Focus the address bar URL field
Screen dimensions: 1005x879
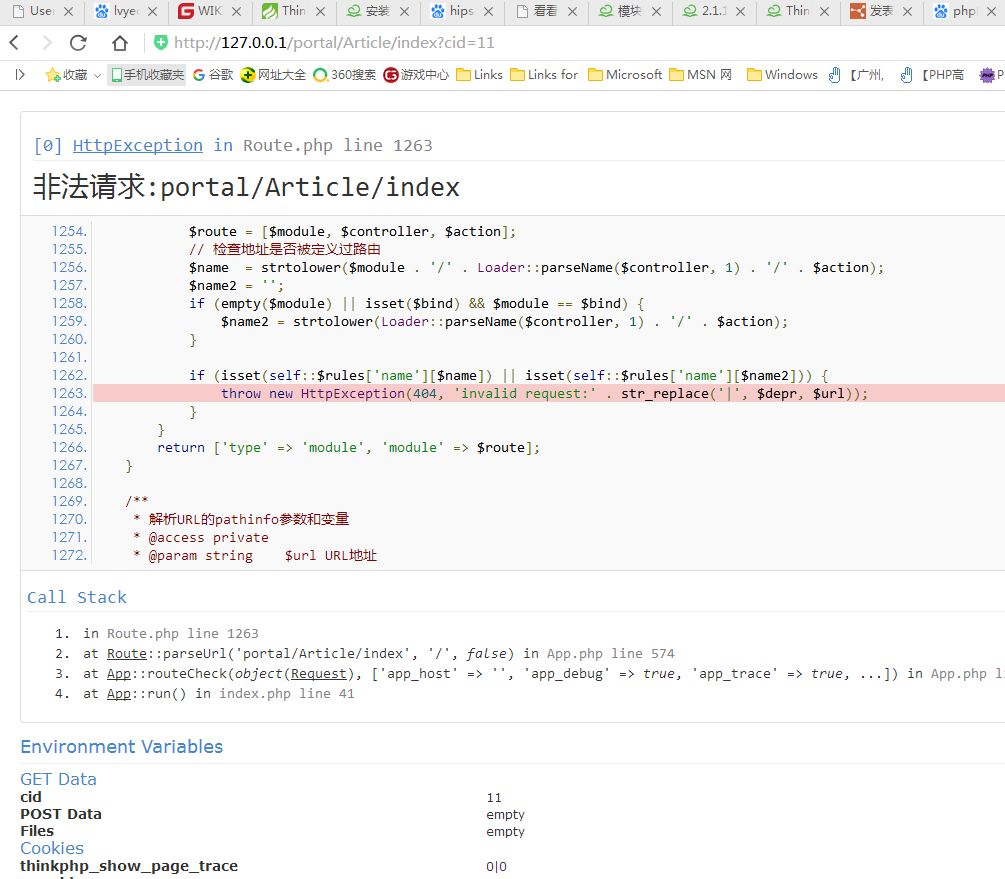click(333, 43)
